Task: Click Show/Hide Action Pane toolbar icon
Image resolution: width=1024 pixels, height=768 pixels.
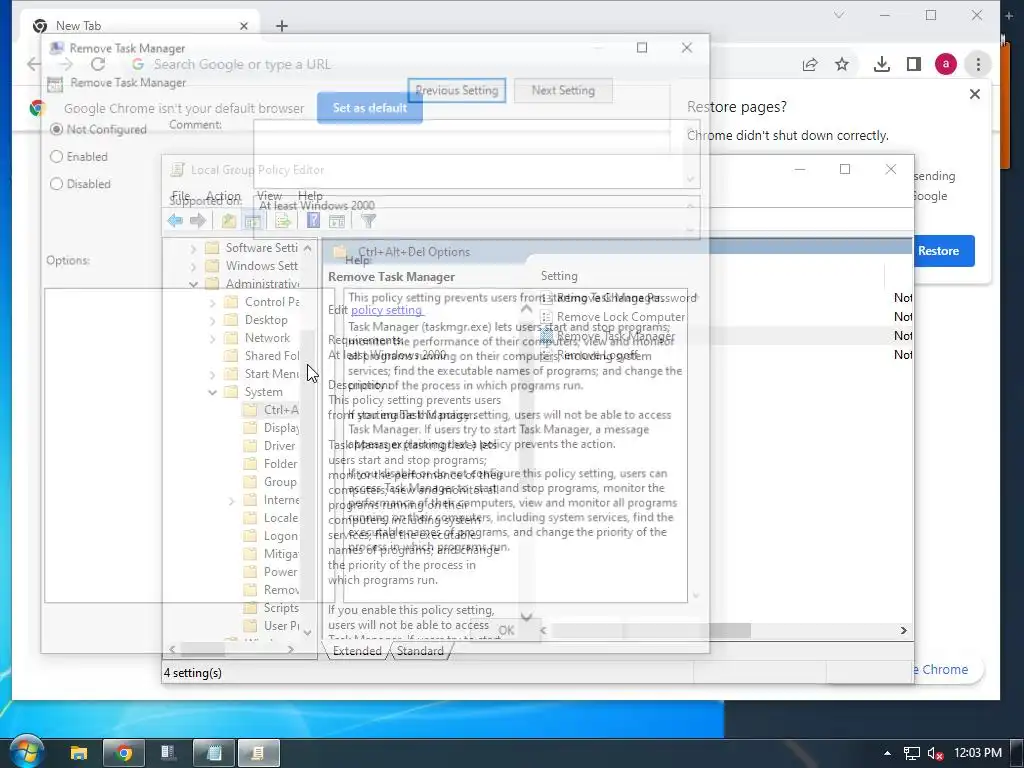Action: [337, 221]
